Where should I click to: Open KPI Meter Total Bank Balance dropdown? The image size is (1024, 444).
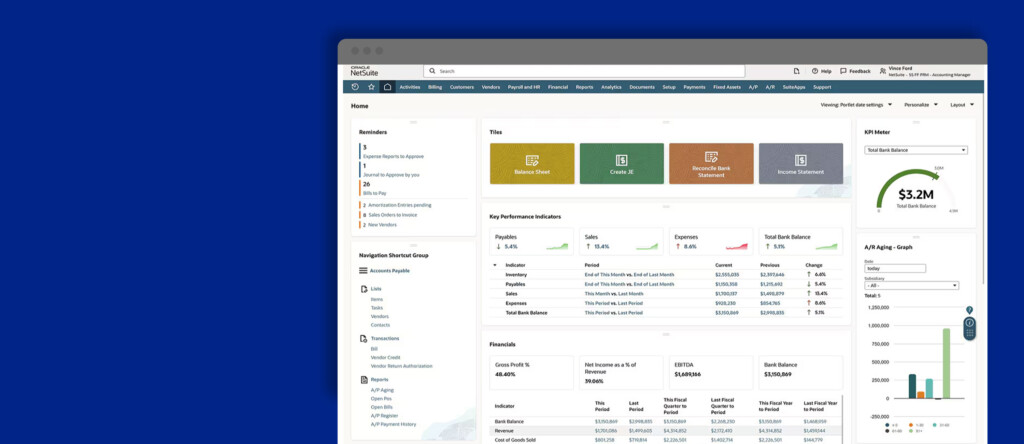(916, 150)
